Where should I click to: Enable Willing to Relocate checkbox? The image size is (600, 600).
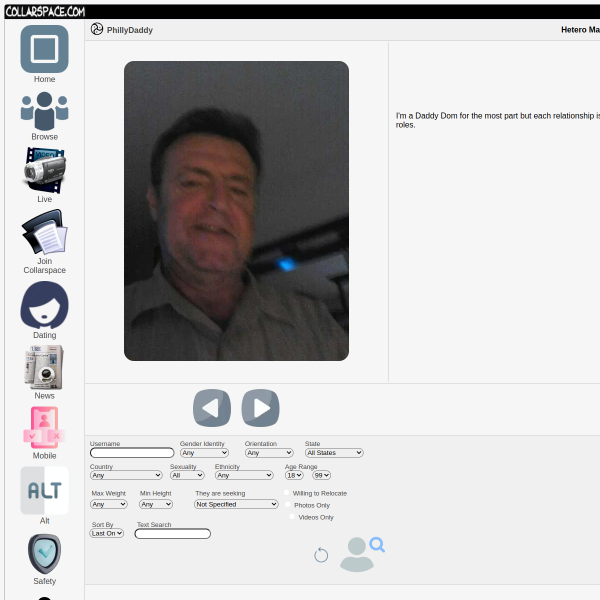point(287,493)
